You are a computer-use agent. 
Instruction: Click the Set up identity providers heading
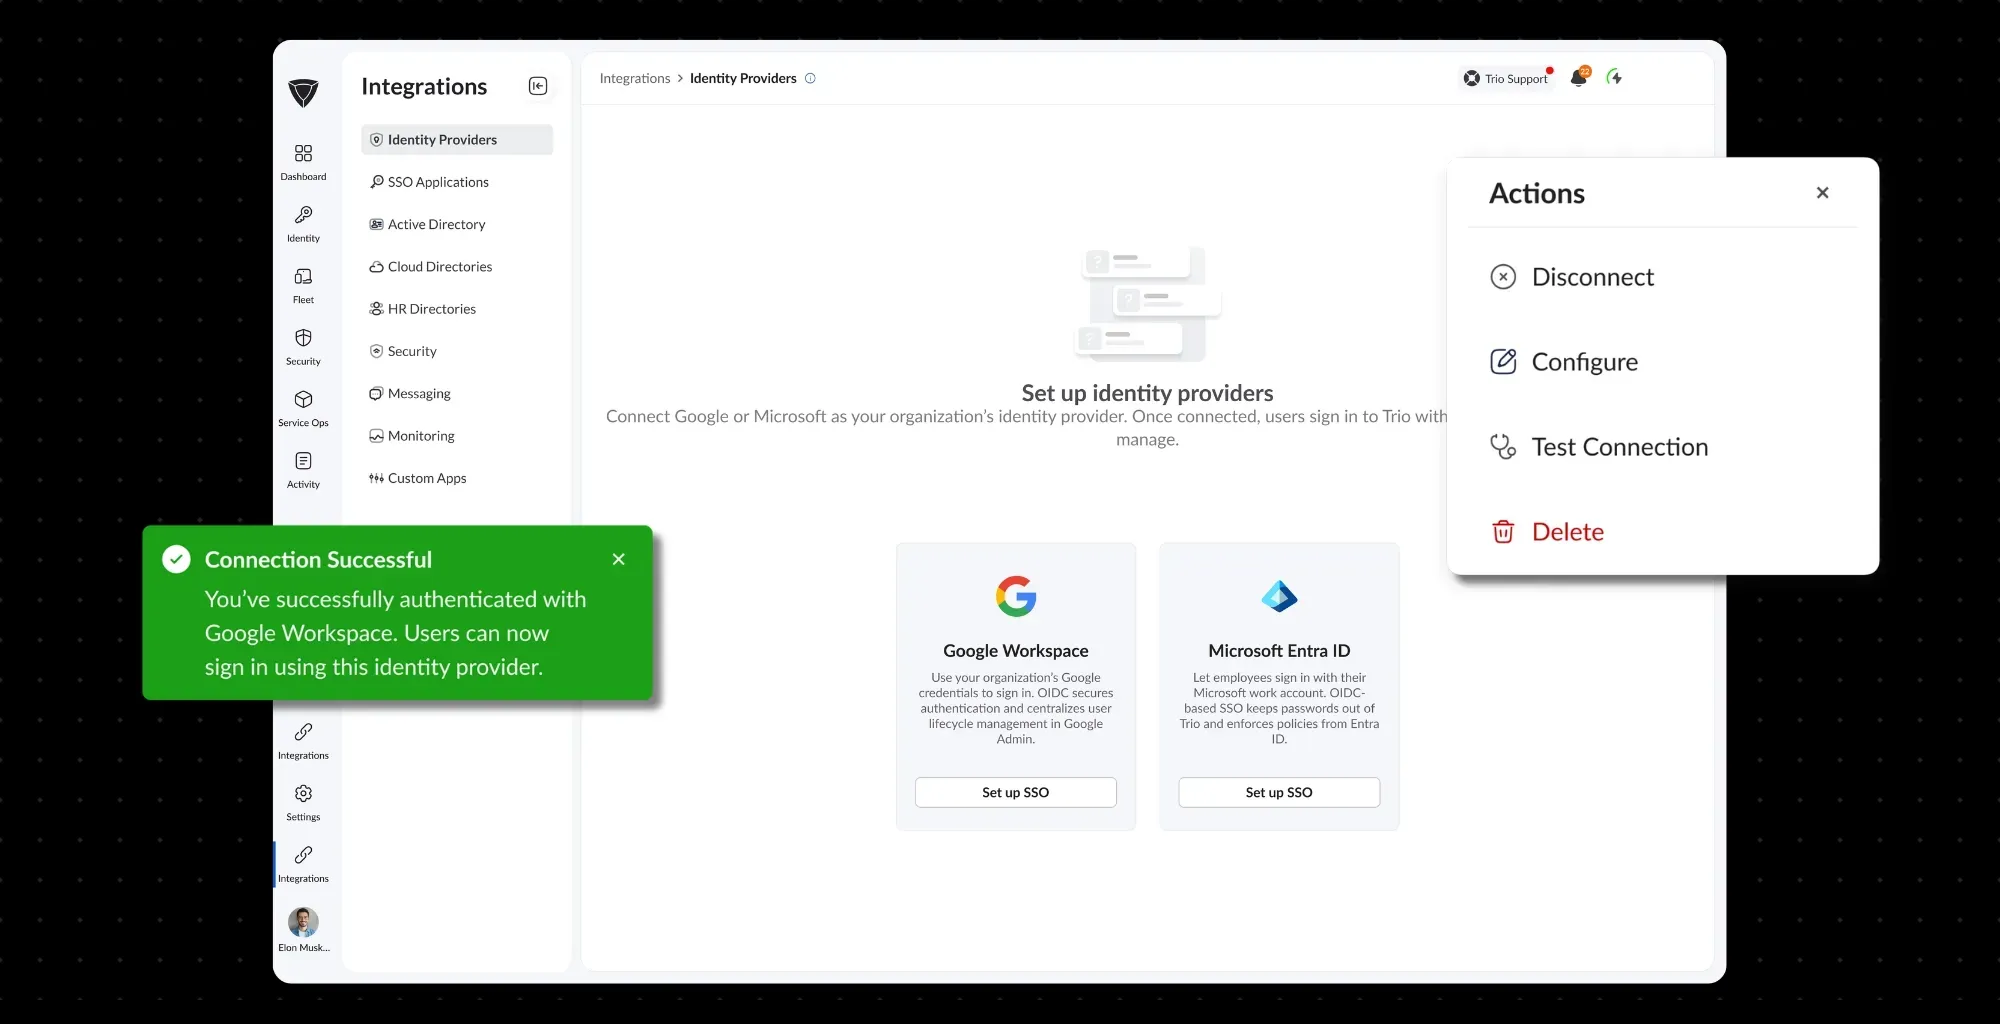click(1147, 393)
